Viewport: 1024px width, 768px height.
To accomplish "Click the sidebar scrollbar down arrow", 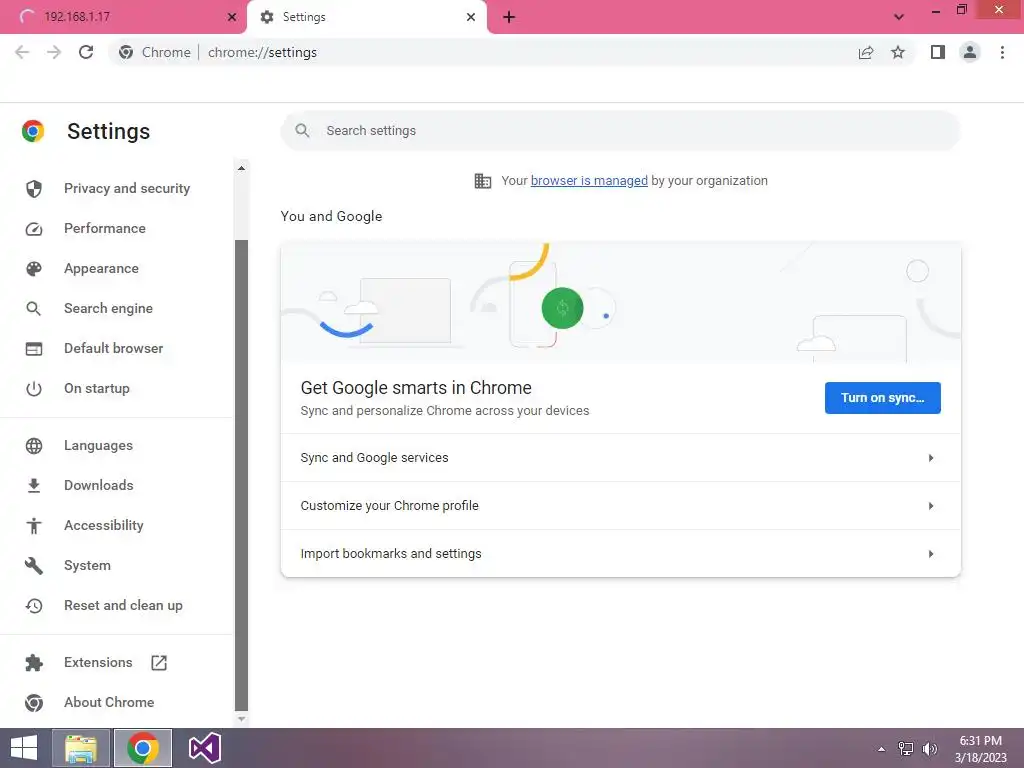I will pyautogui.click(x=241, y=719).
